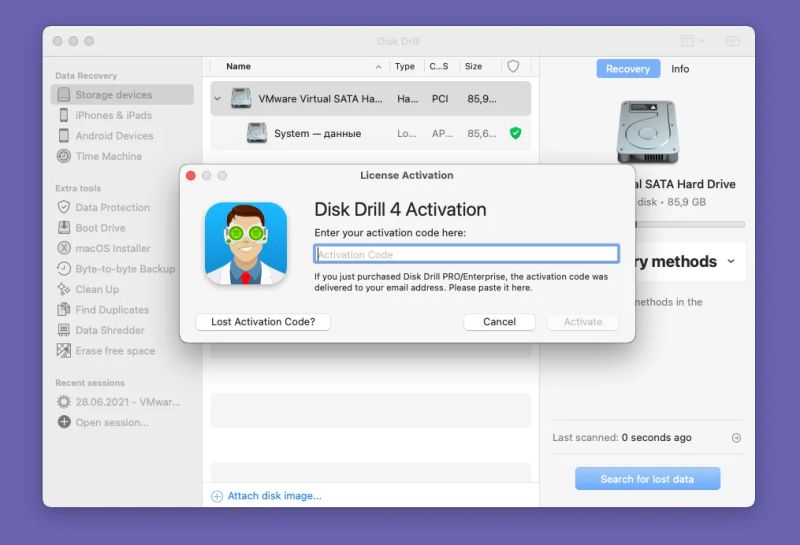800x545 pixels.
Task: Click the Type column header
Action: point(405,66)
